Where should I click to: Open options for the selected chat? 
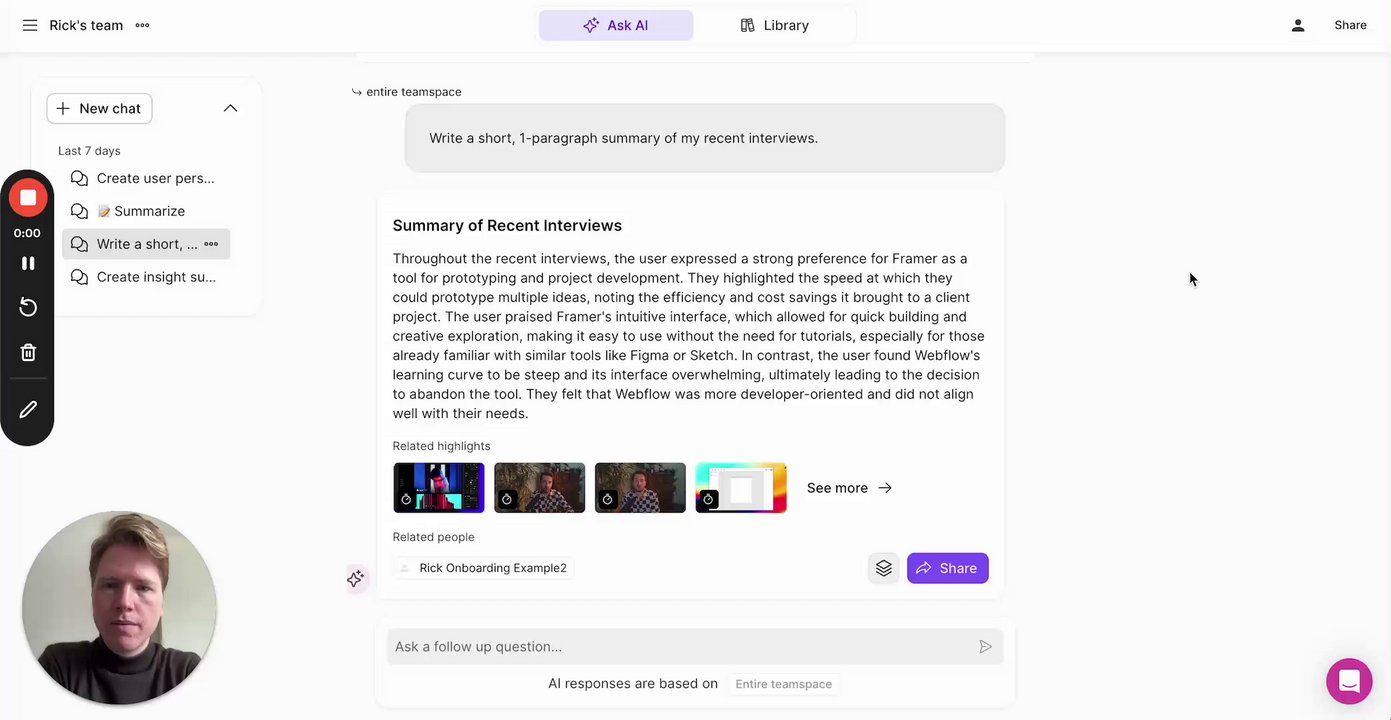(211, 244)
